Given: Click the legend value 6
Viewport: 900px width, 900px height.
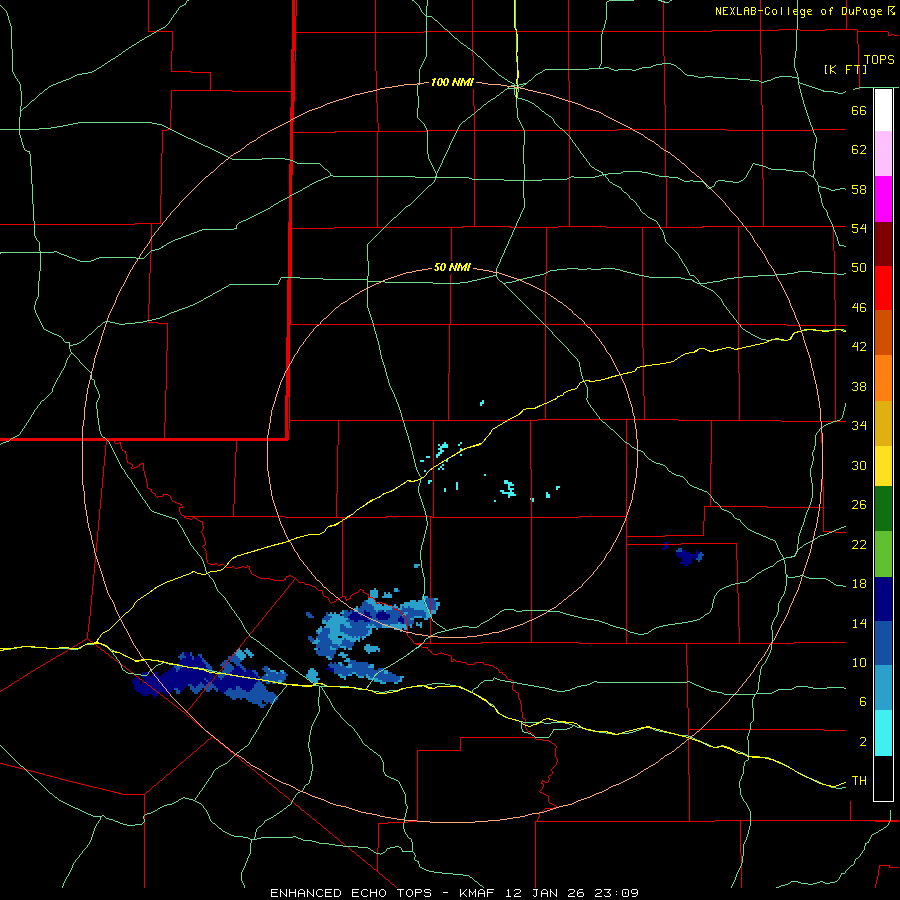Looking at the screenshot, I should (862, 702).
